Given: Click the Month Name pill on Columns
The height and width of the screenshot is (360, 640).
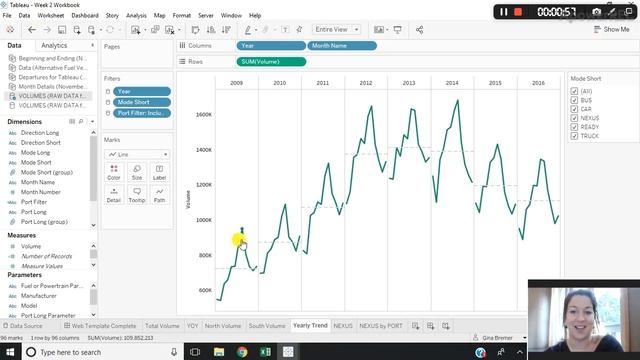Looking at the screenshot, I should pyautogui.click(x=342, y=46).
